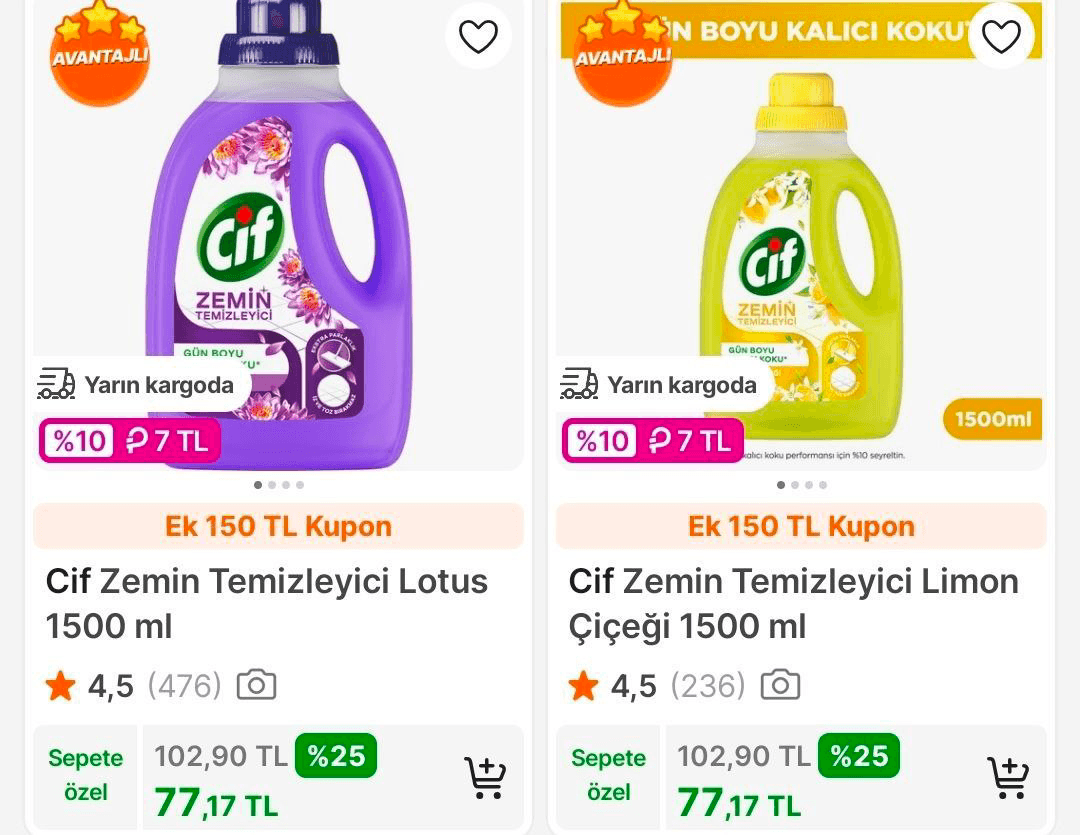Select the second carousel dot under Lotus image
The image size is (1080, 835).
[x=272, y=485]
